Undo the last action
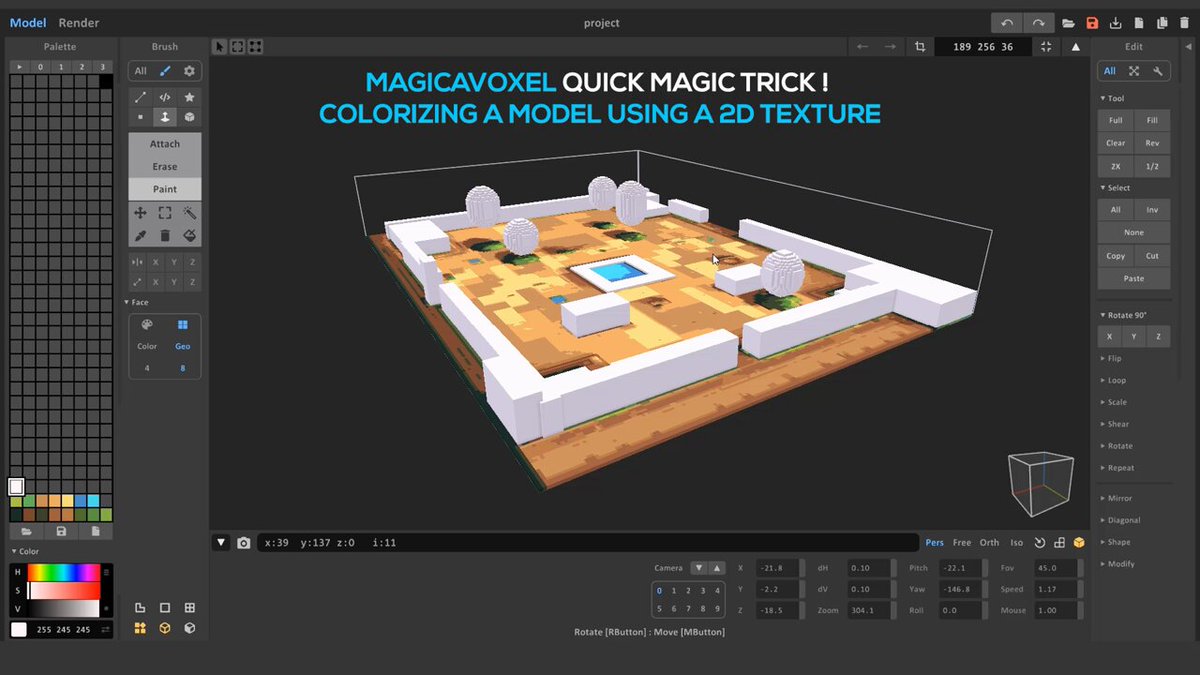 click(x=1006, y=23)
